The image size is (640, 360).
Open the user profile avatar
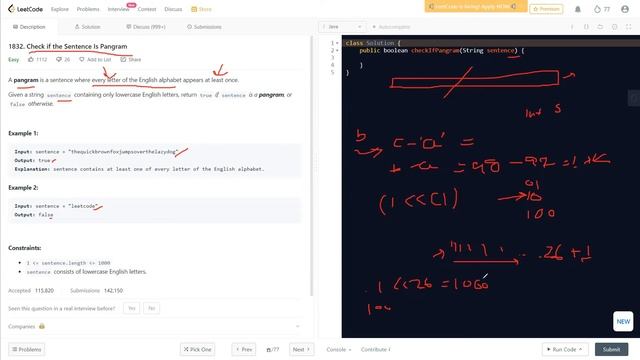(625, 9)
